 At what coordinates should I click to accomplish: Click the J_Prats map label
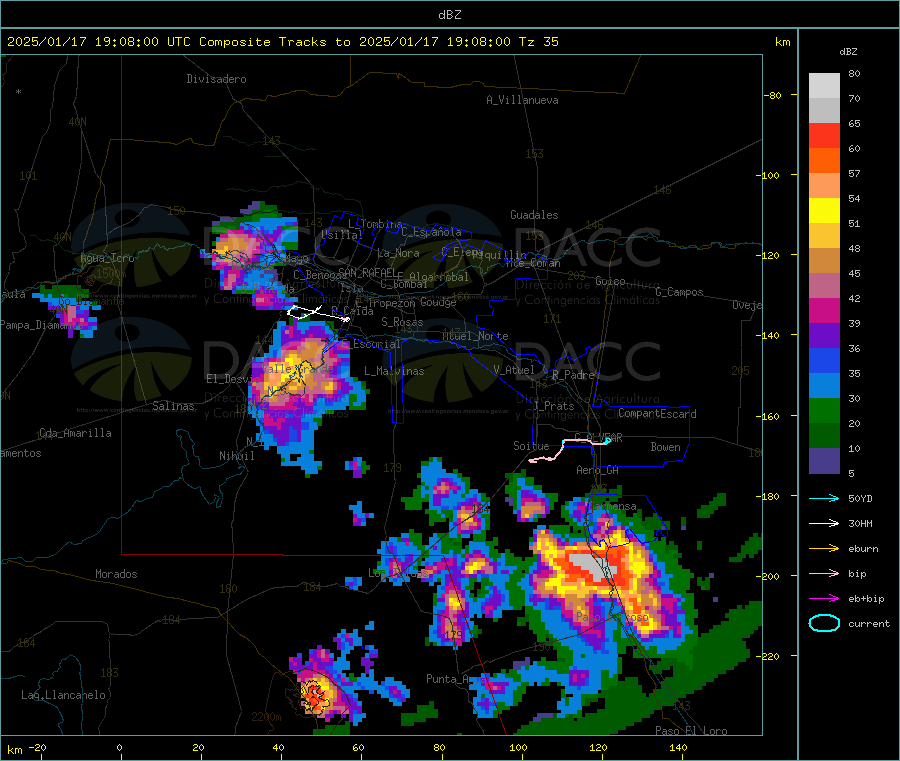553,406
